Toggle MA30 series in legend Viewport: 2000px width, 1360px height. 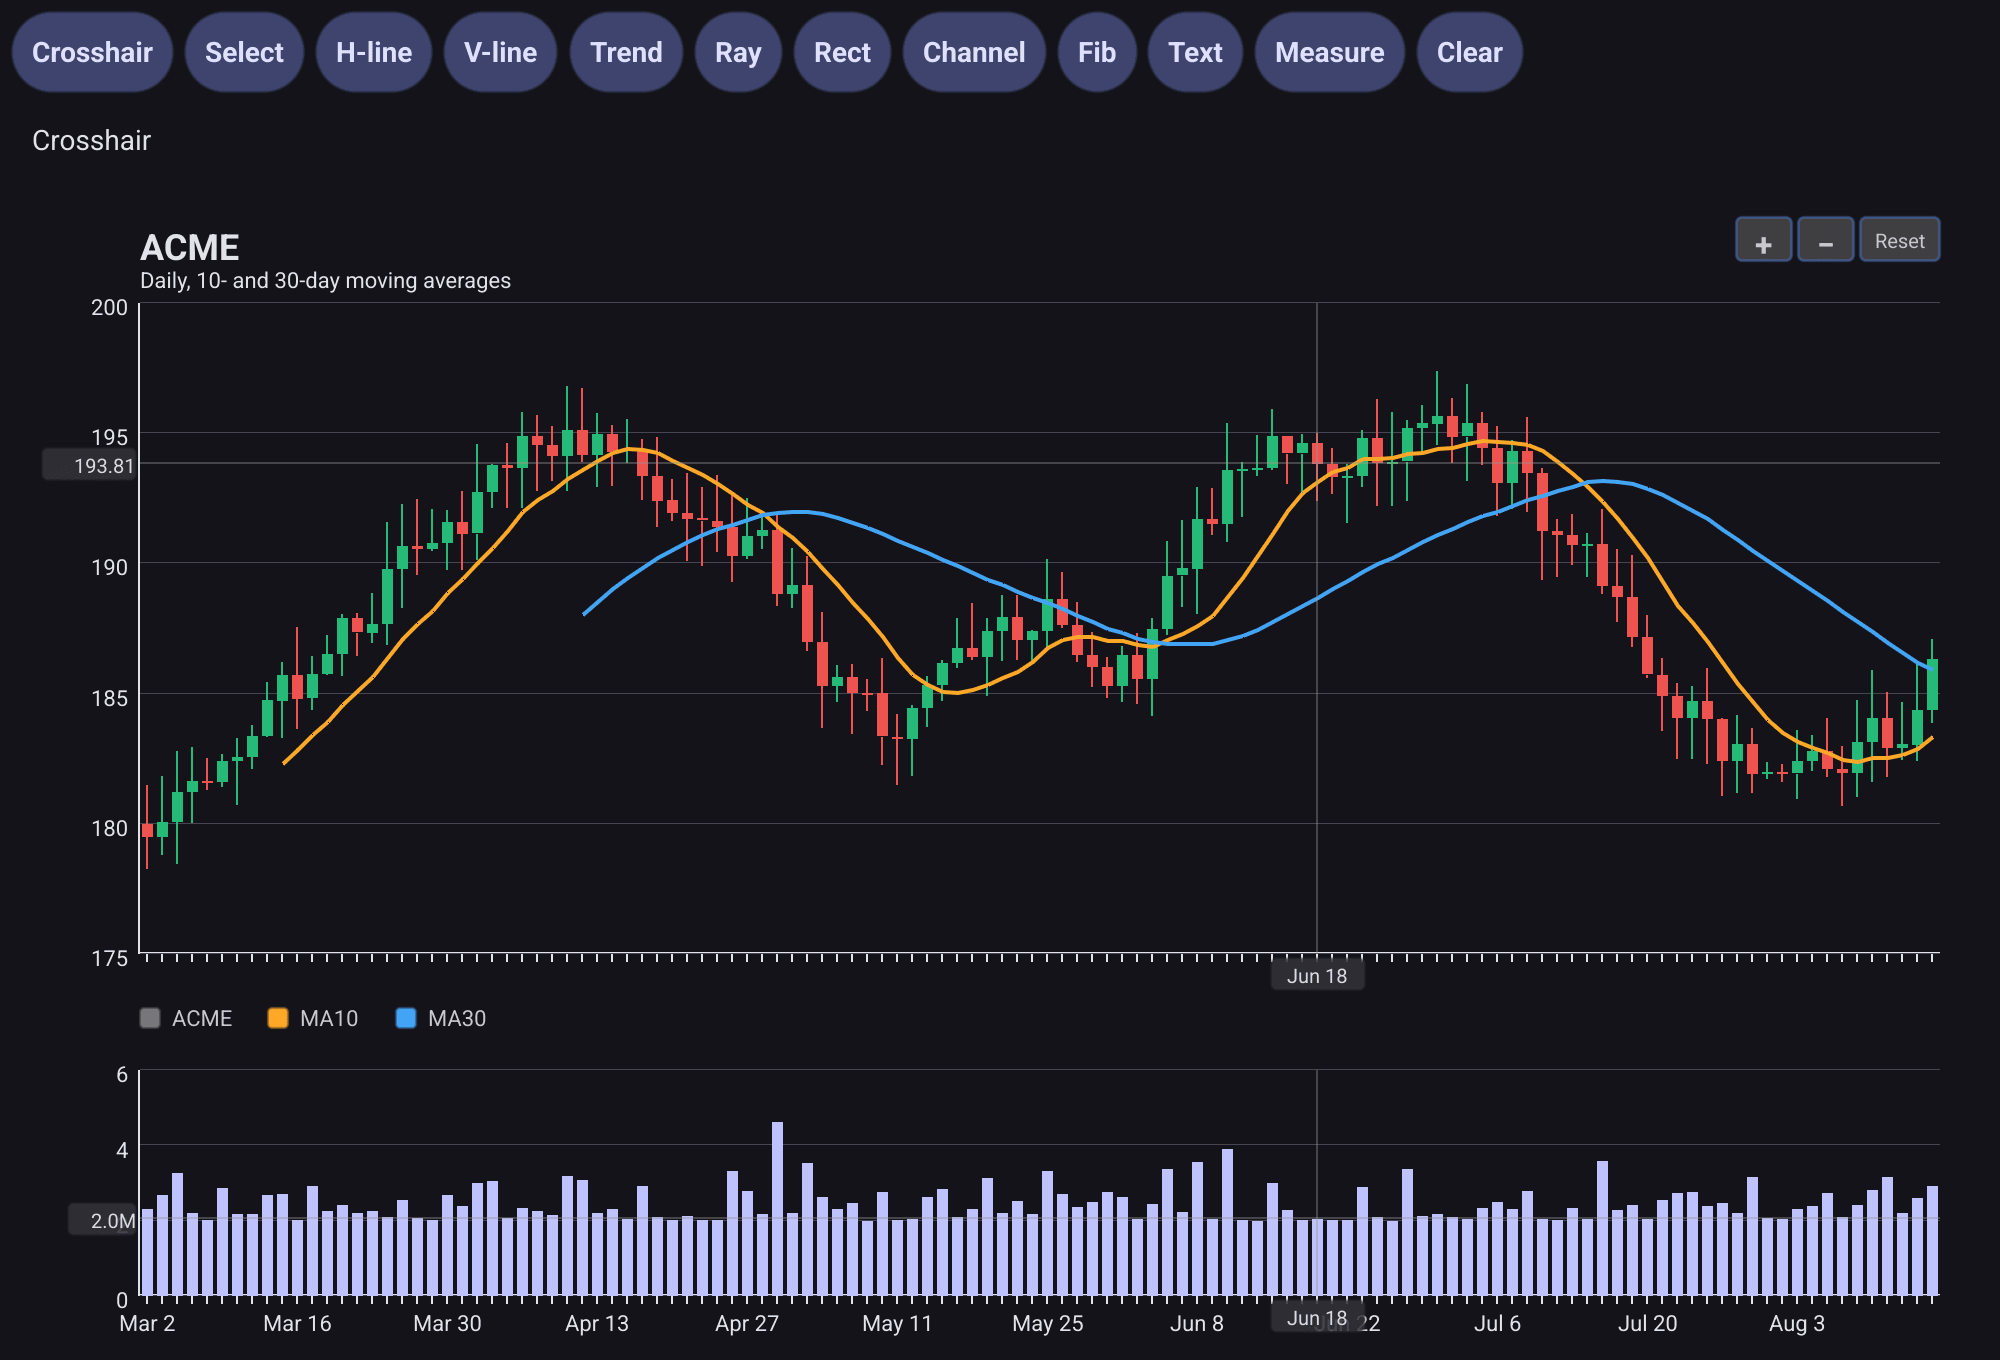point(441,1018)
